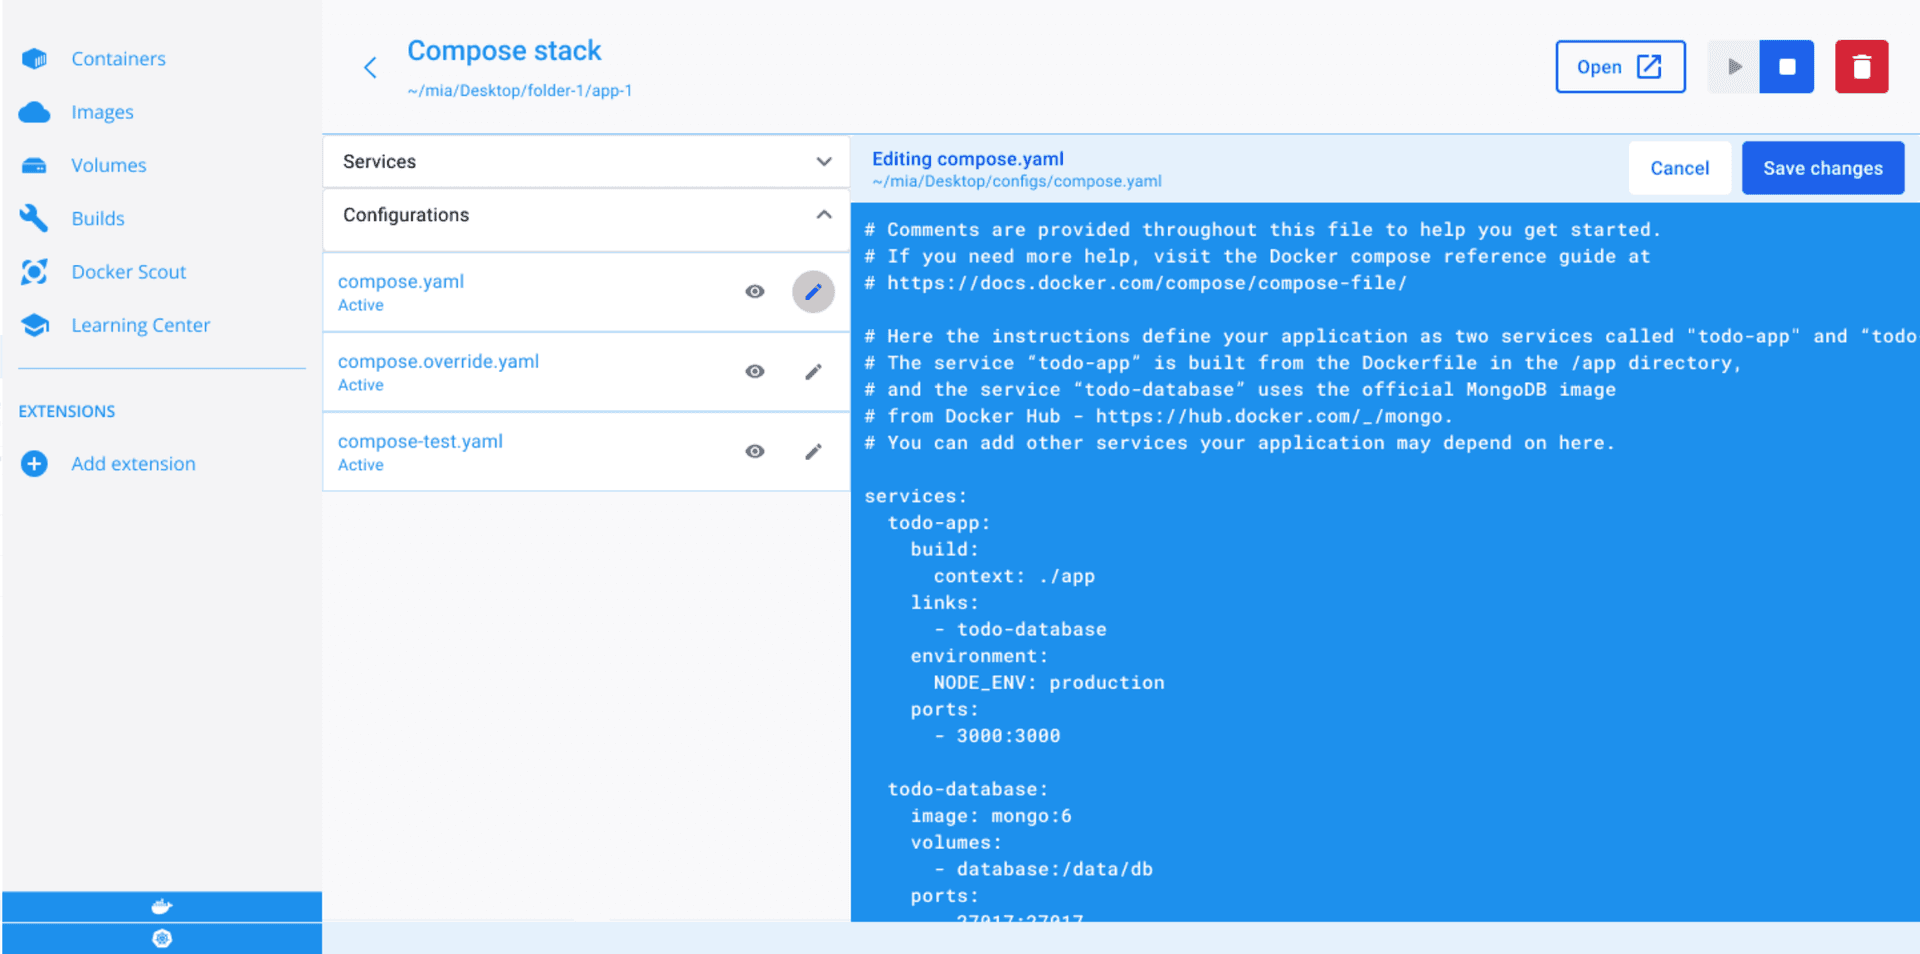Edit compose.yaml with the pencil icon
Viewport: 1920px width, 954px height.
coord(813,292)
